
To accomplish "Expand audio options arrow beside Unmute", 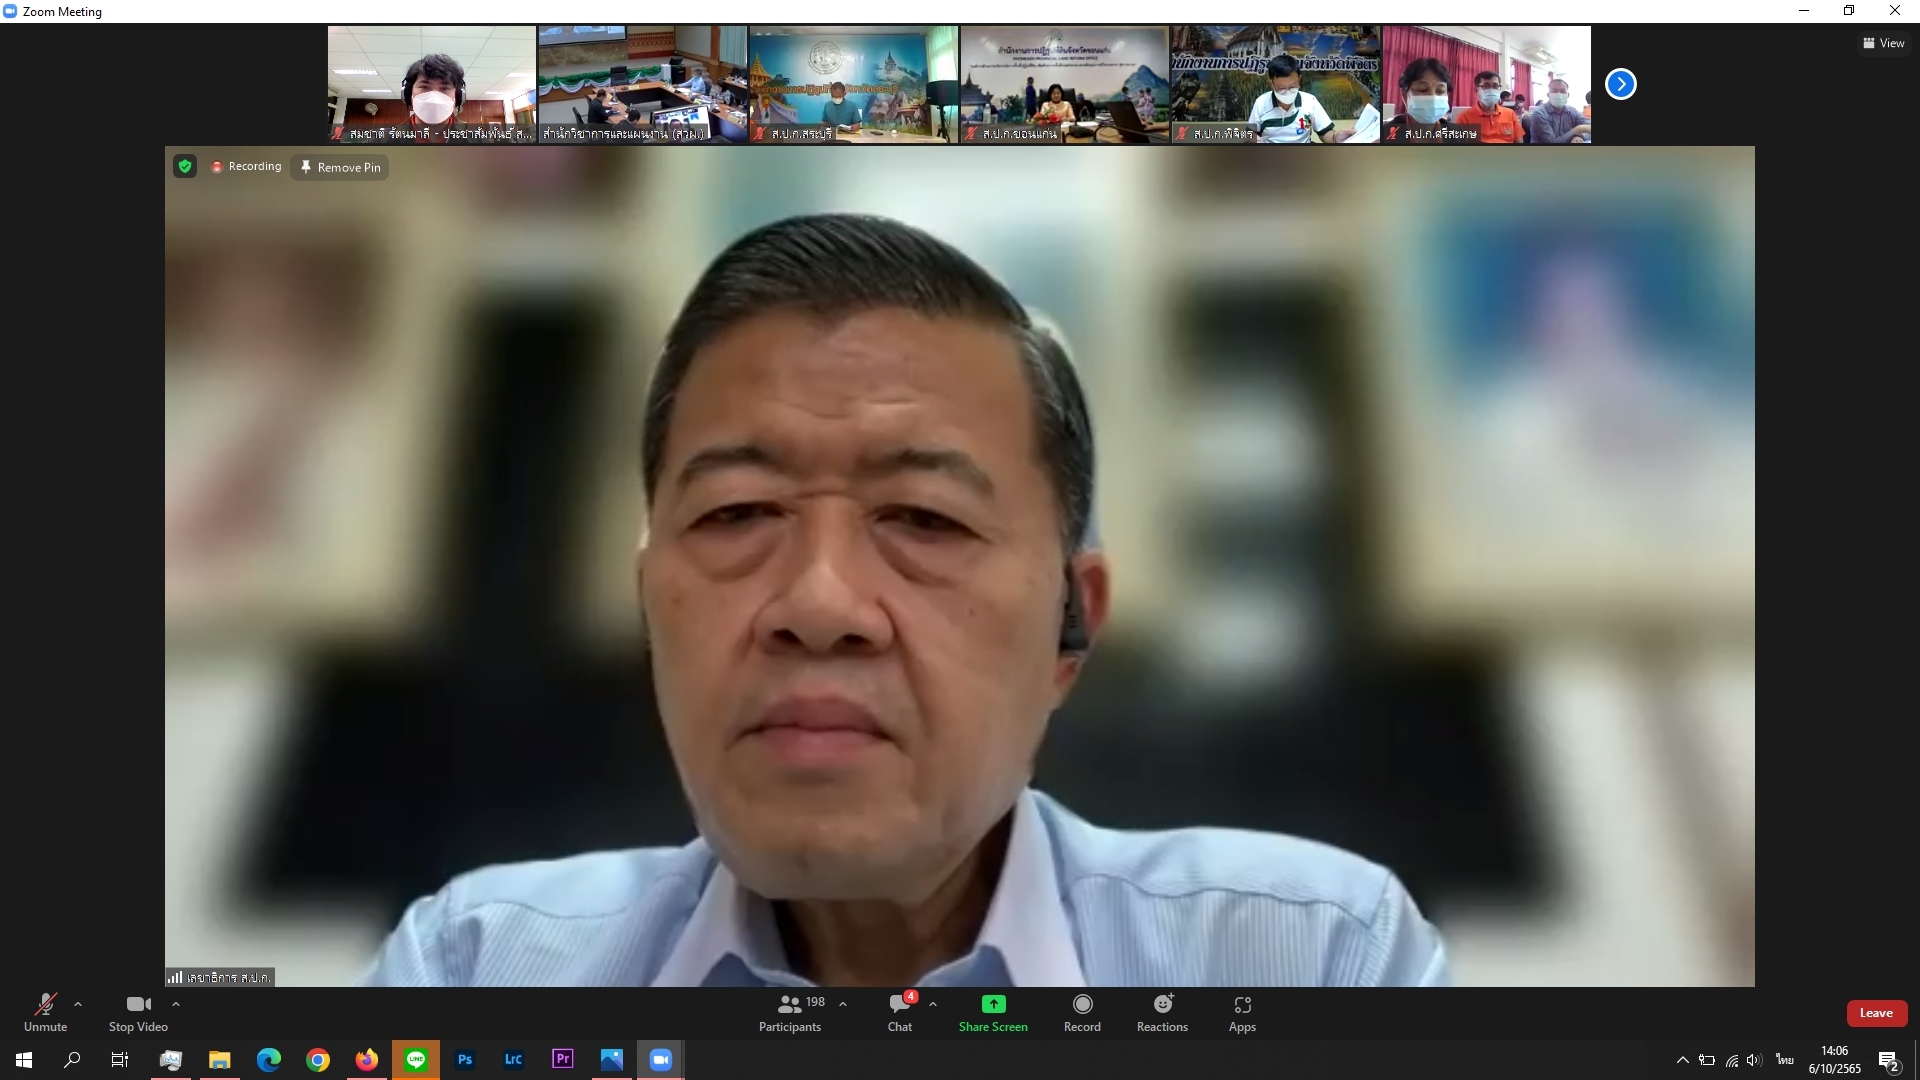I will [78, 1004].
